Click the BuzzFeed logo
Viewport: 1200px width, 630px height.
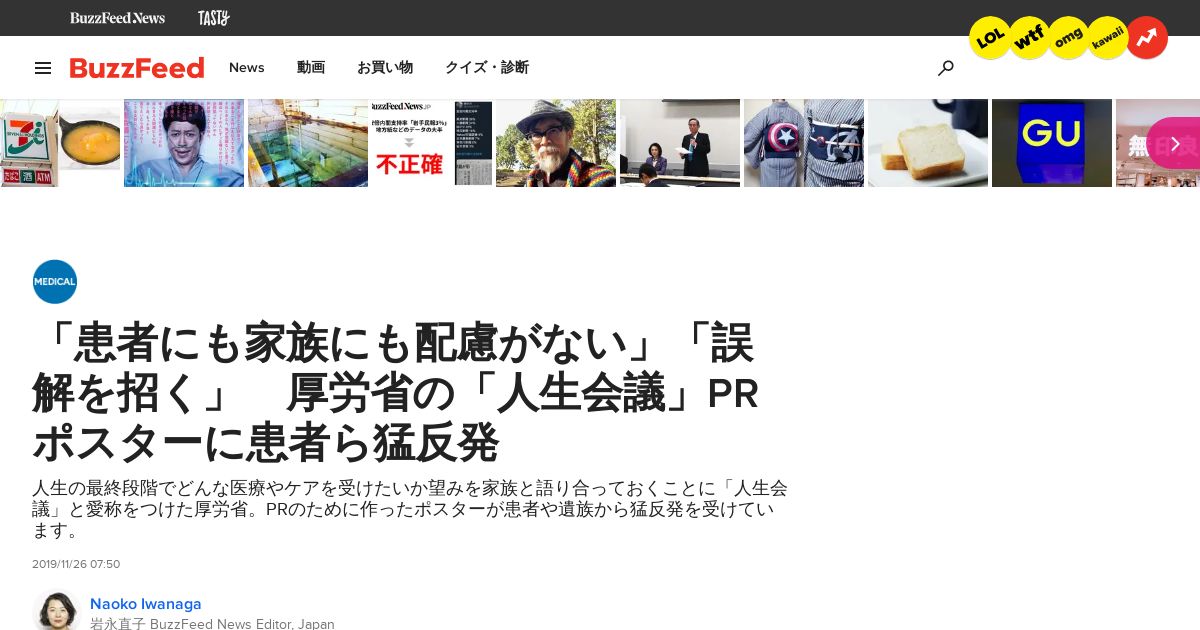[137, 68]
